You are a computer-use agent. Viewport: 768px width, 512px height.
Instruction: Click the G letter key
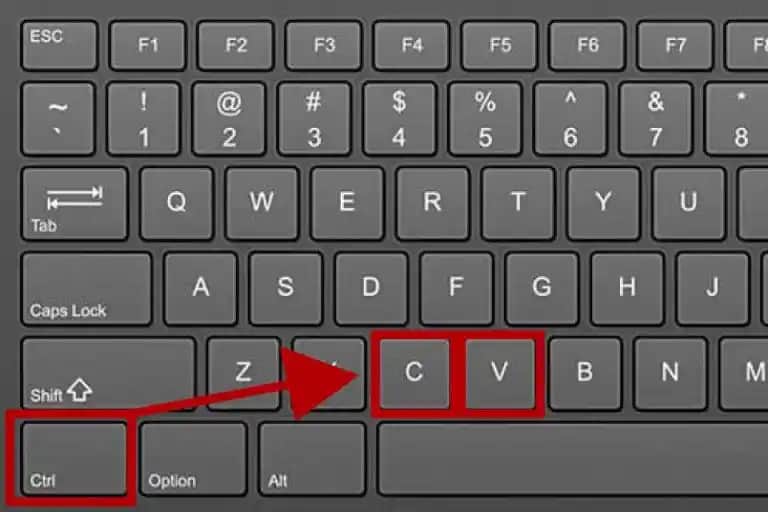[542, 289]
